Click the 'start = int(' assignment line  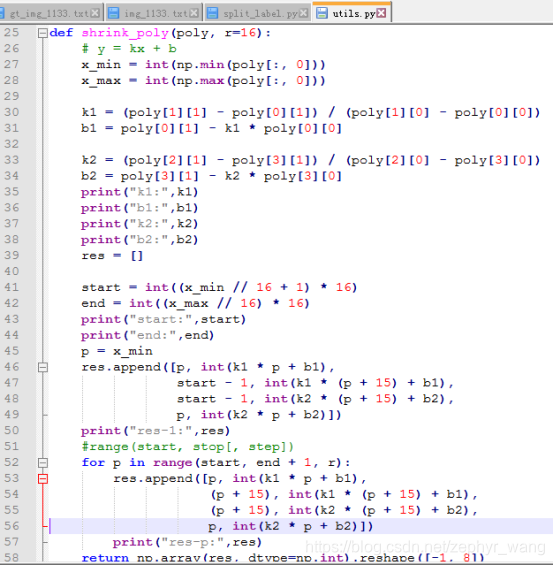pyautogui.click(x=219, y=288)
